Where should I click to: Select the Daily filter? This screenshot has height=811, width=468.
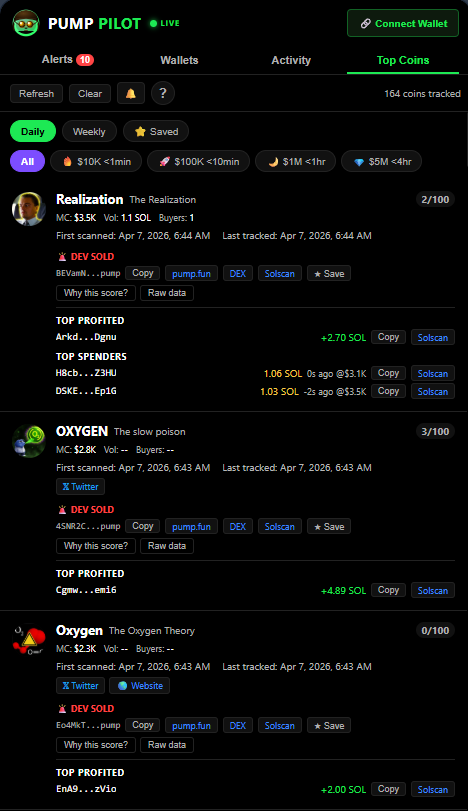click(x=33, y=131)
